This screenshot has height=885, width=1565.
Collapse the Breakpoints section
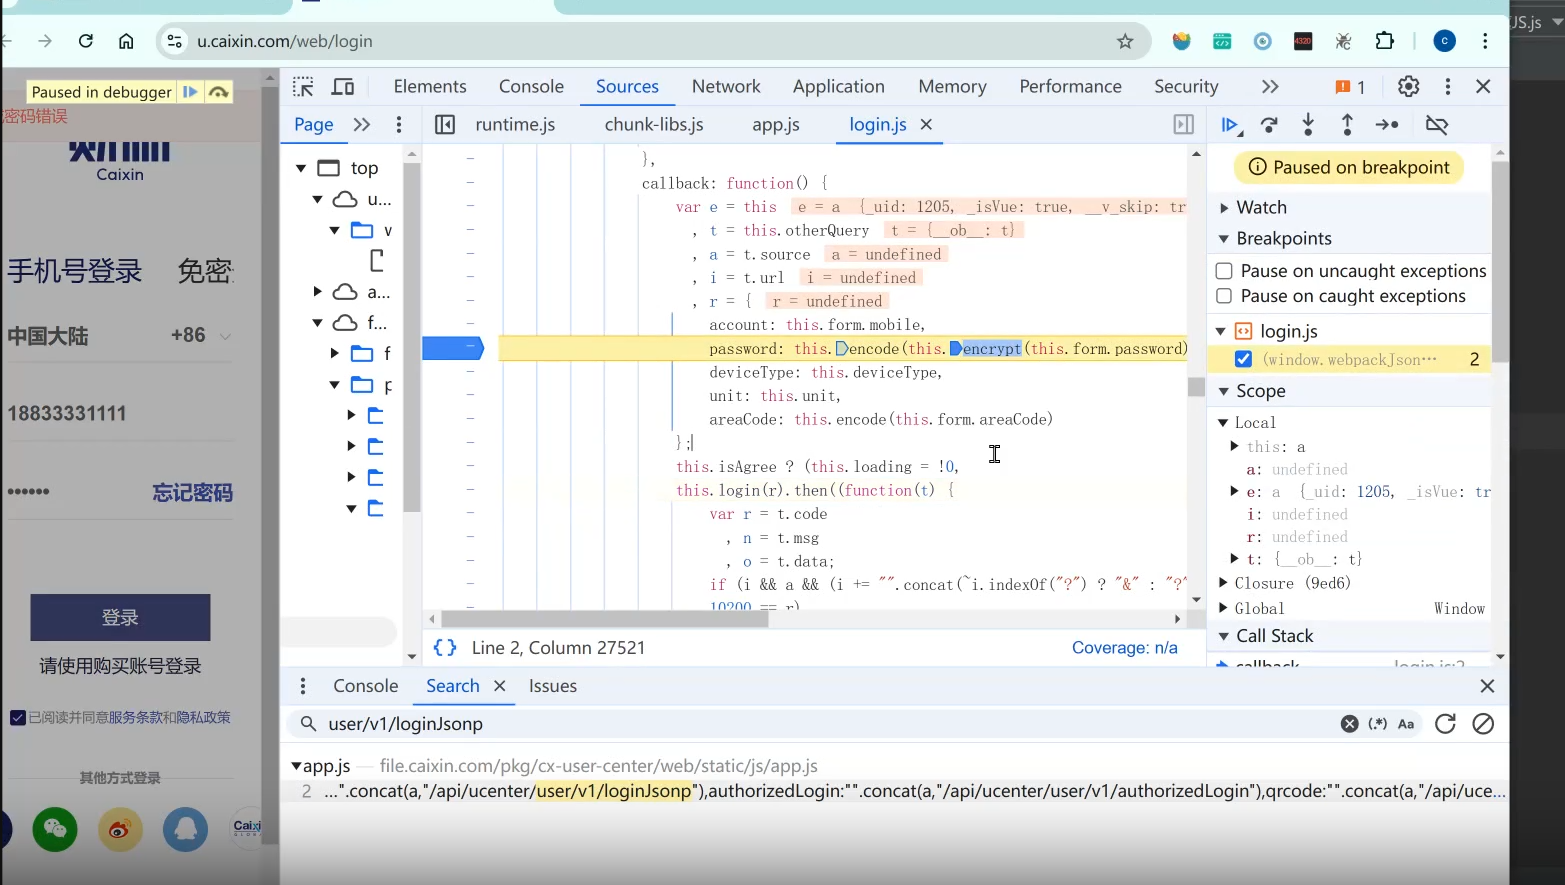point(1224,239)
